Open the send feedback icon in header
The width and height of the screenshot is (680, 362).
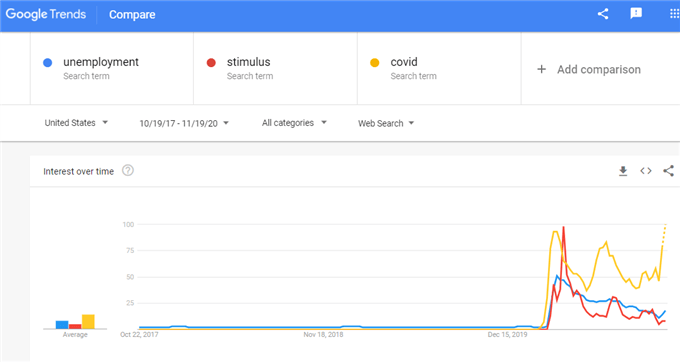pyautogui.click(x=636, y=14)
